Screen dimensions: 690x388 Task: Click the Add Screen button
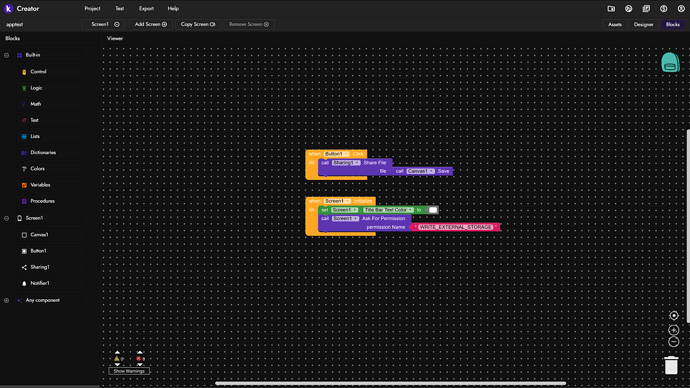point(150,24)
